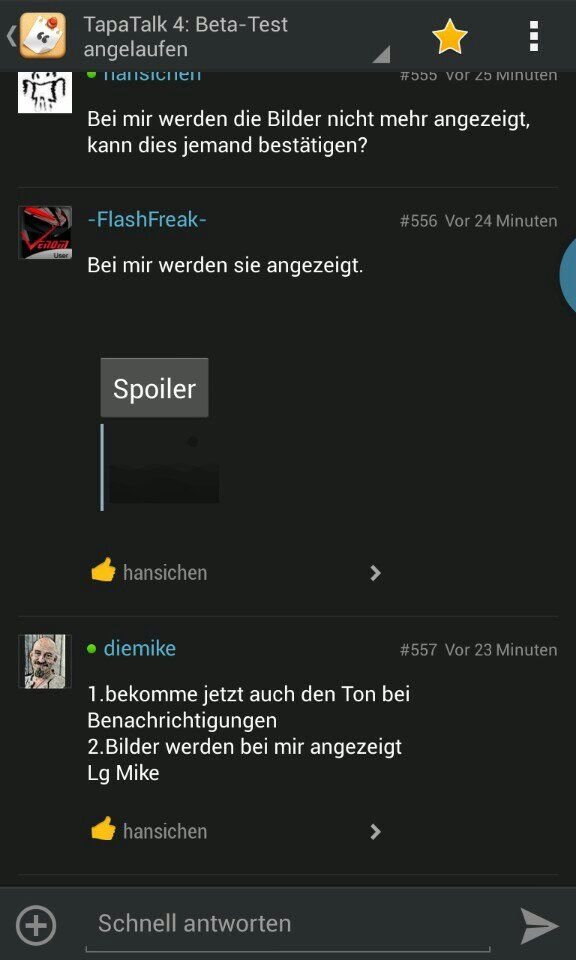The height and width of the screenshot is (960, 576).
Task: Open the three-dot overflow menu
Action: 534,36
